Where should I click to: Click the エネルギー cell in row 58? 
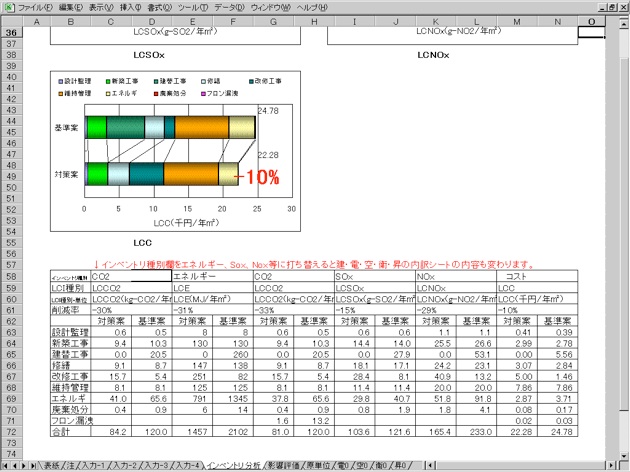213,276
